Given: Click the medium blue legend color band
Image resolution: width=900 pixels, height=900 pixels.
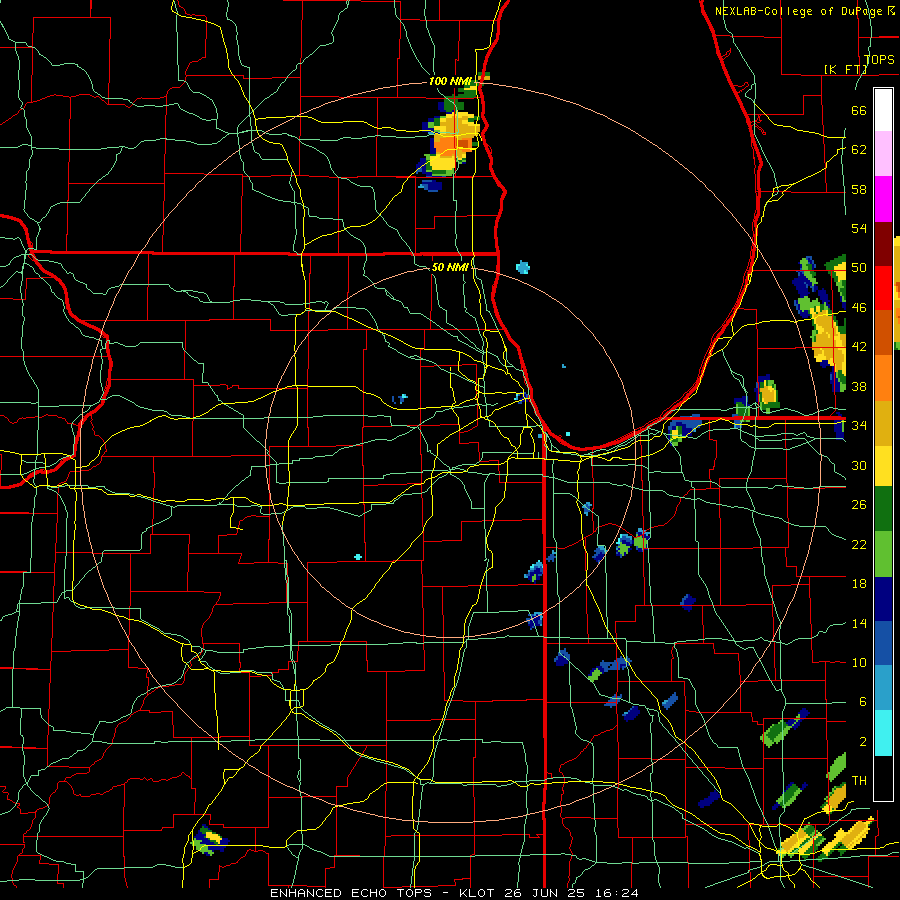Looking at the screenshot, I should (x=883, y=643).
